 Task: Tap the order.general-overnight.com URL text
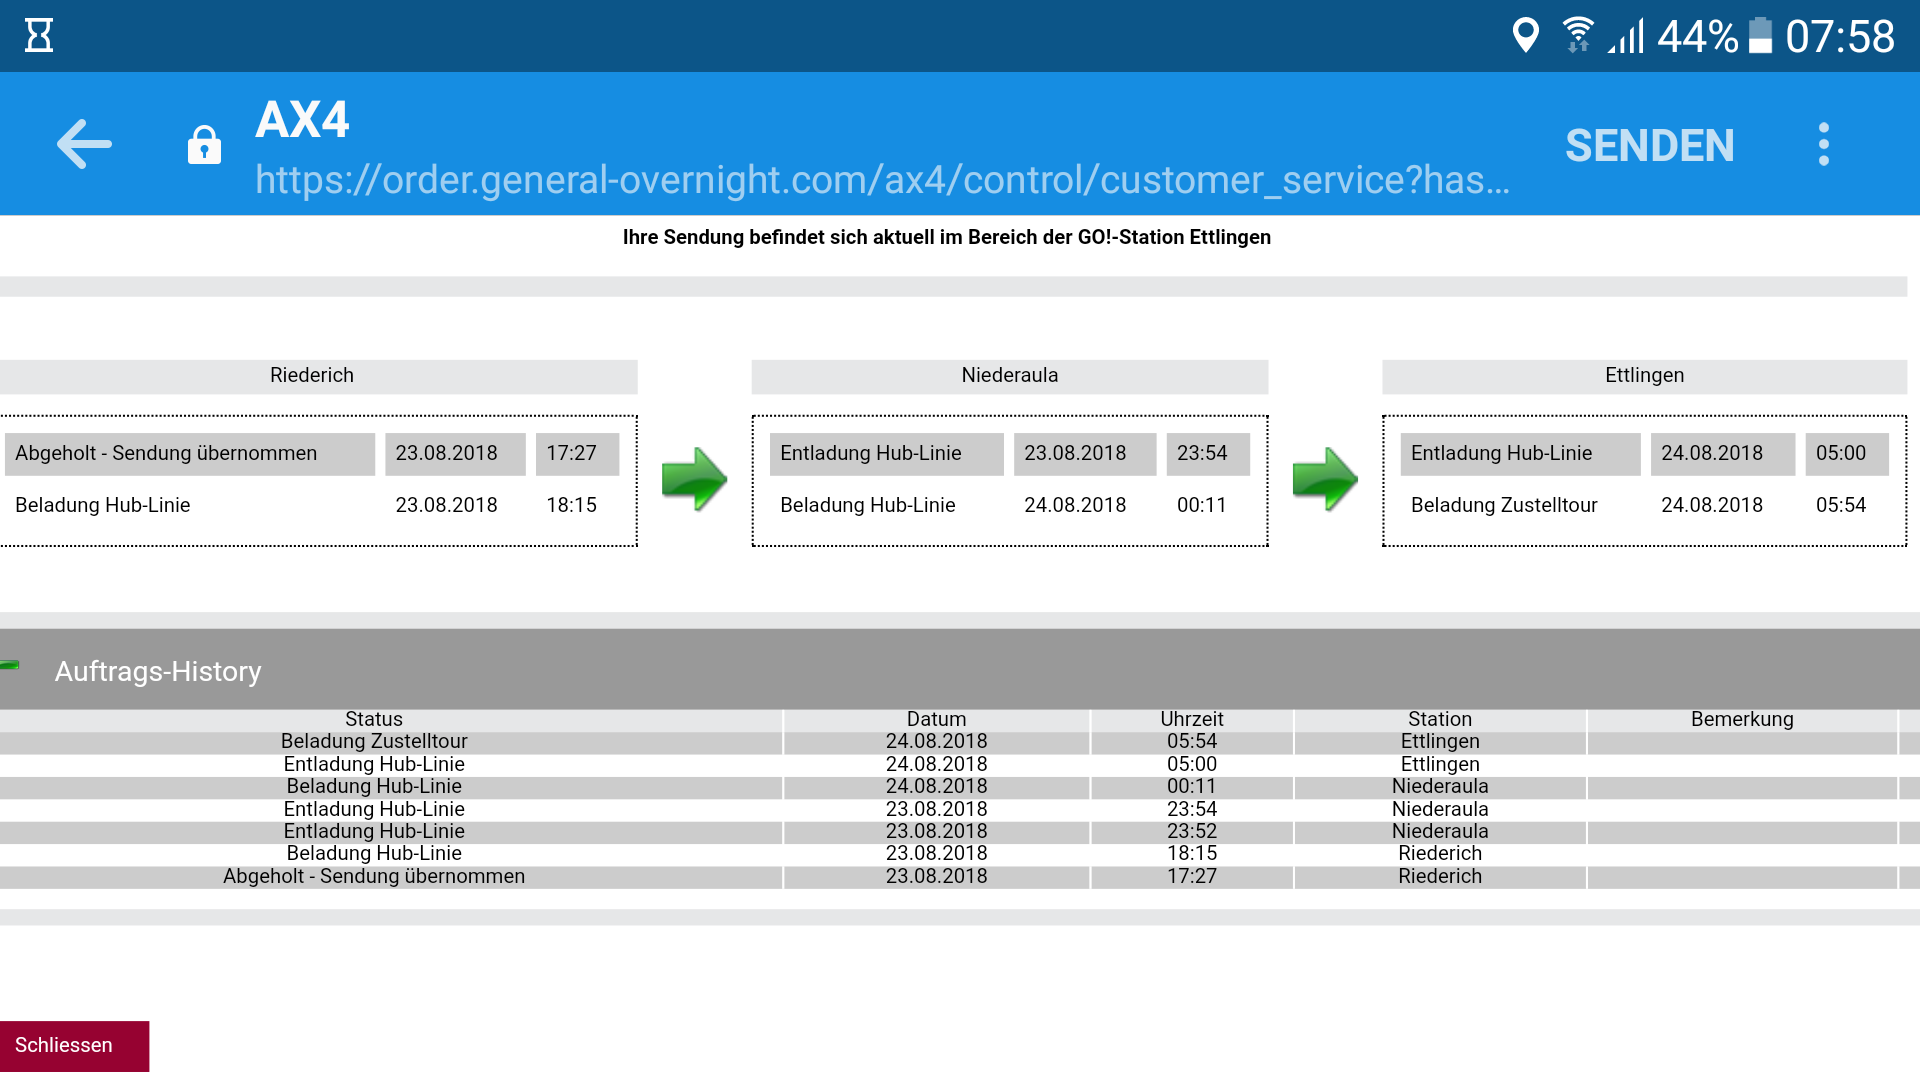pyautogui.click(x=882, y=180)
